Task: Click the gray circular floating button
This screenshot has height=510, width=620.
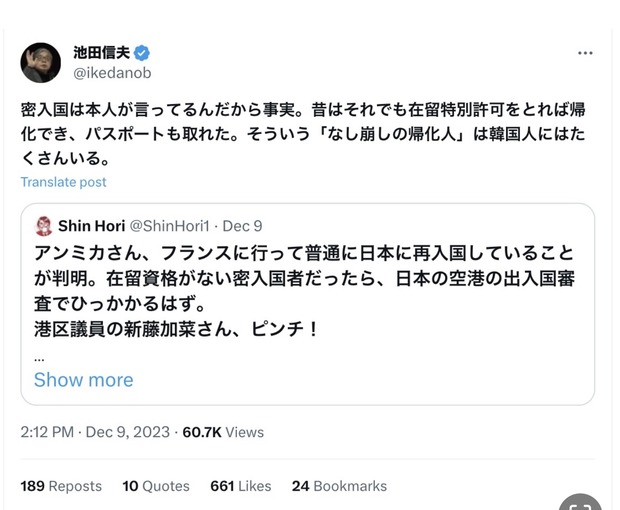Action: click(x=580, y=502)
